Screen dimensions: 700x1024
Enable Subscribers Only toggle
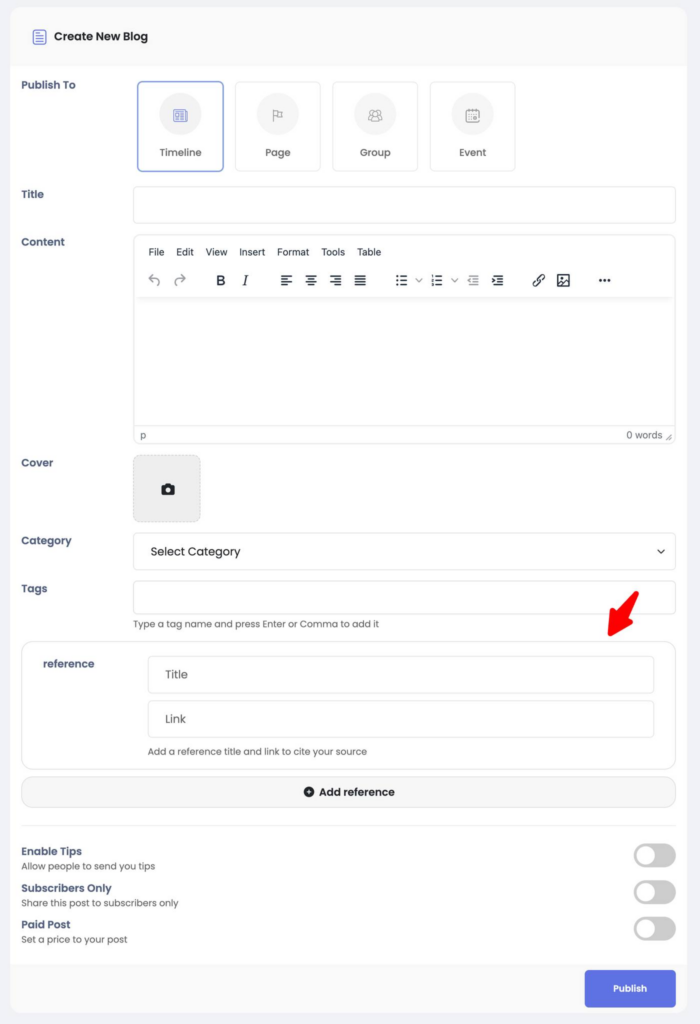654,892
